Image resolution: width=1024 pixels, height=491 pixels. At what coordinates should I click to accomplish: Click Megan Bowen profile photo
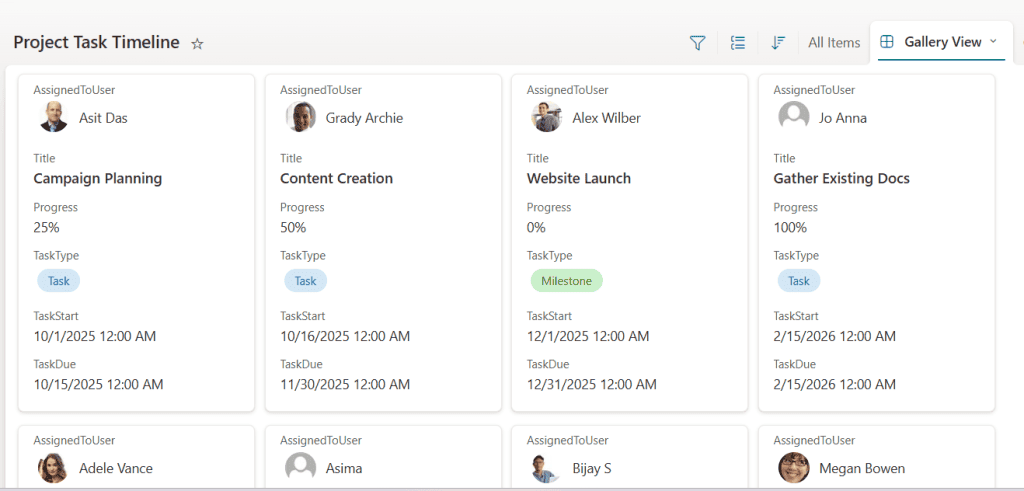click(x=793, y=467)
